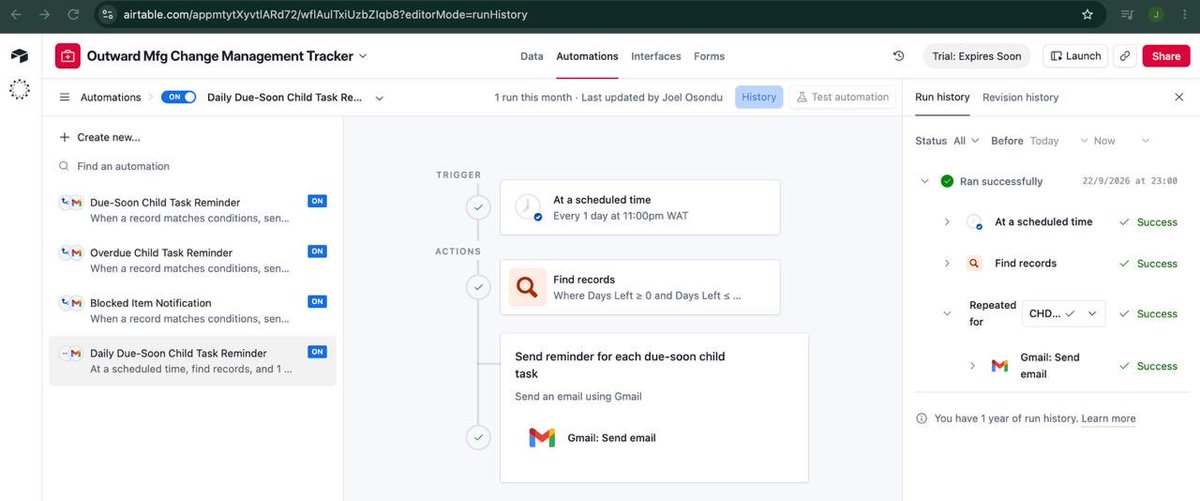The width and height of the screenshot is (1200, 501).
Task: Select the Revision history tab
Action: tap(1020, 97)
